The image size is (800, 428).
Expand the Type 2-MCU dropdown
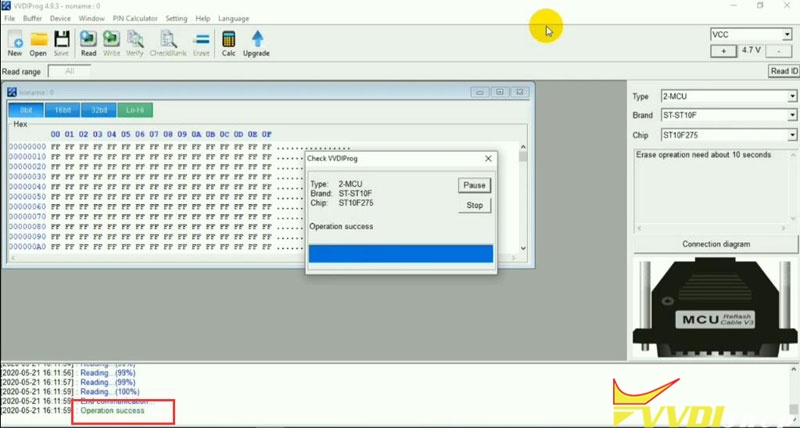point(792,96)
